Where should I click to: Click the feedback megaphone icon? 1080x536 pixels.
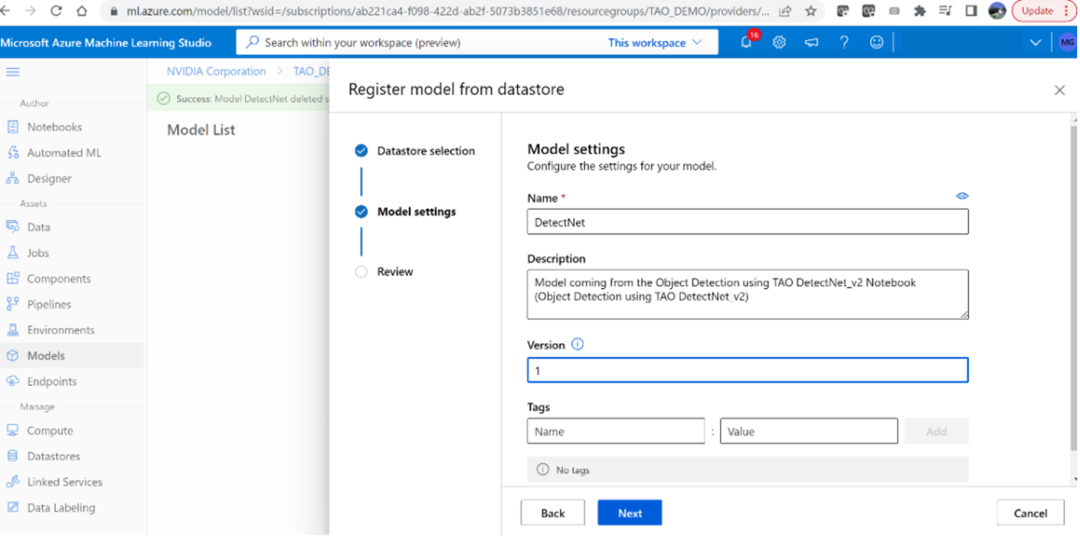click(x=811, y=42)
